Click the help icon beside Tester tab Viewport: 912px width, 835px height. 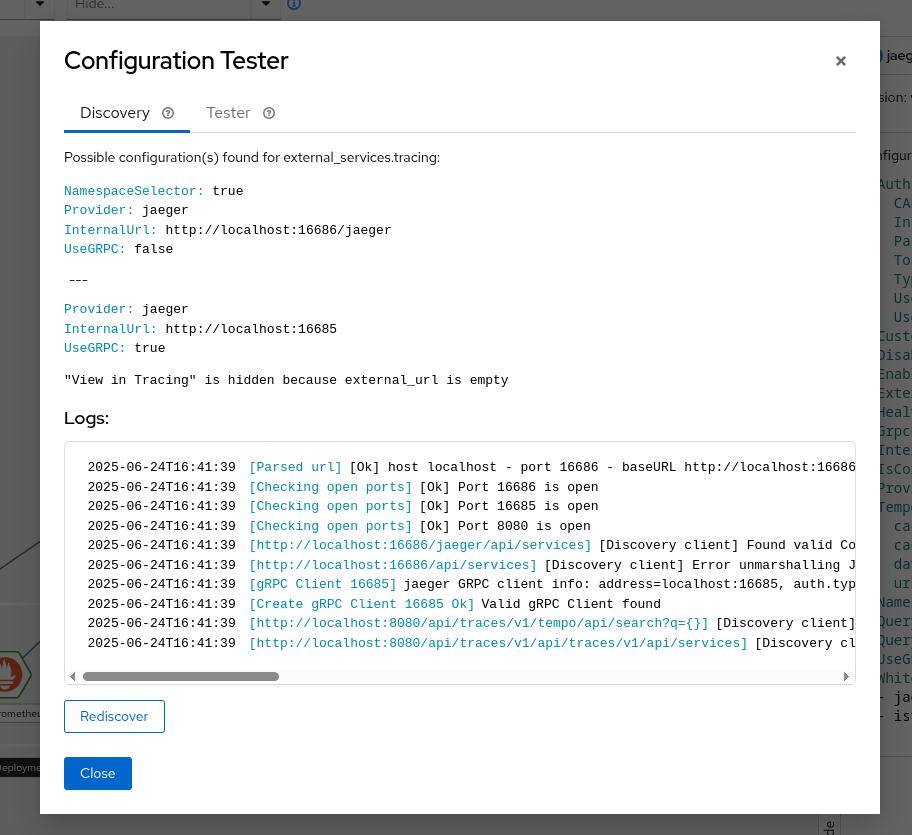[x=269, y=113]
